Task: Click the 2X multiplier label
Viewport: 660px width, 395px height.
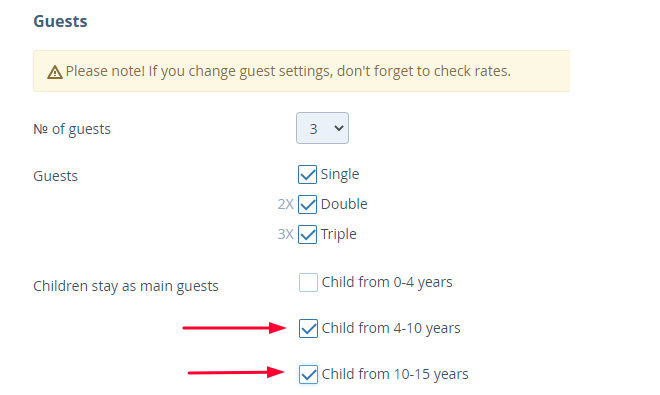Action: click(x=285, y=204)
